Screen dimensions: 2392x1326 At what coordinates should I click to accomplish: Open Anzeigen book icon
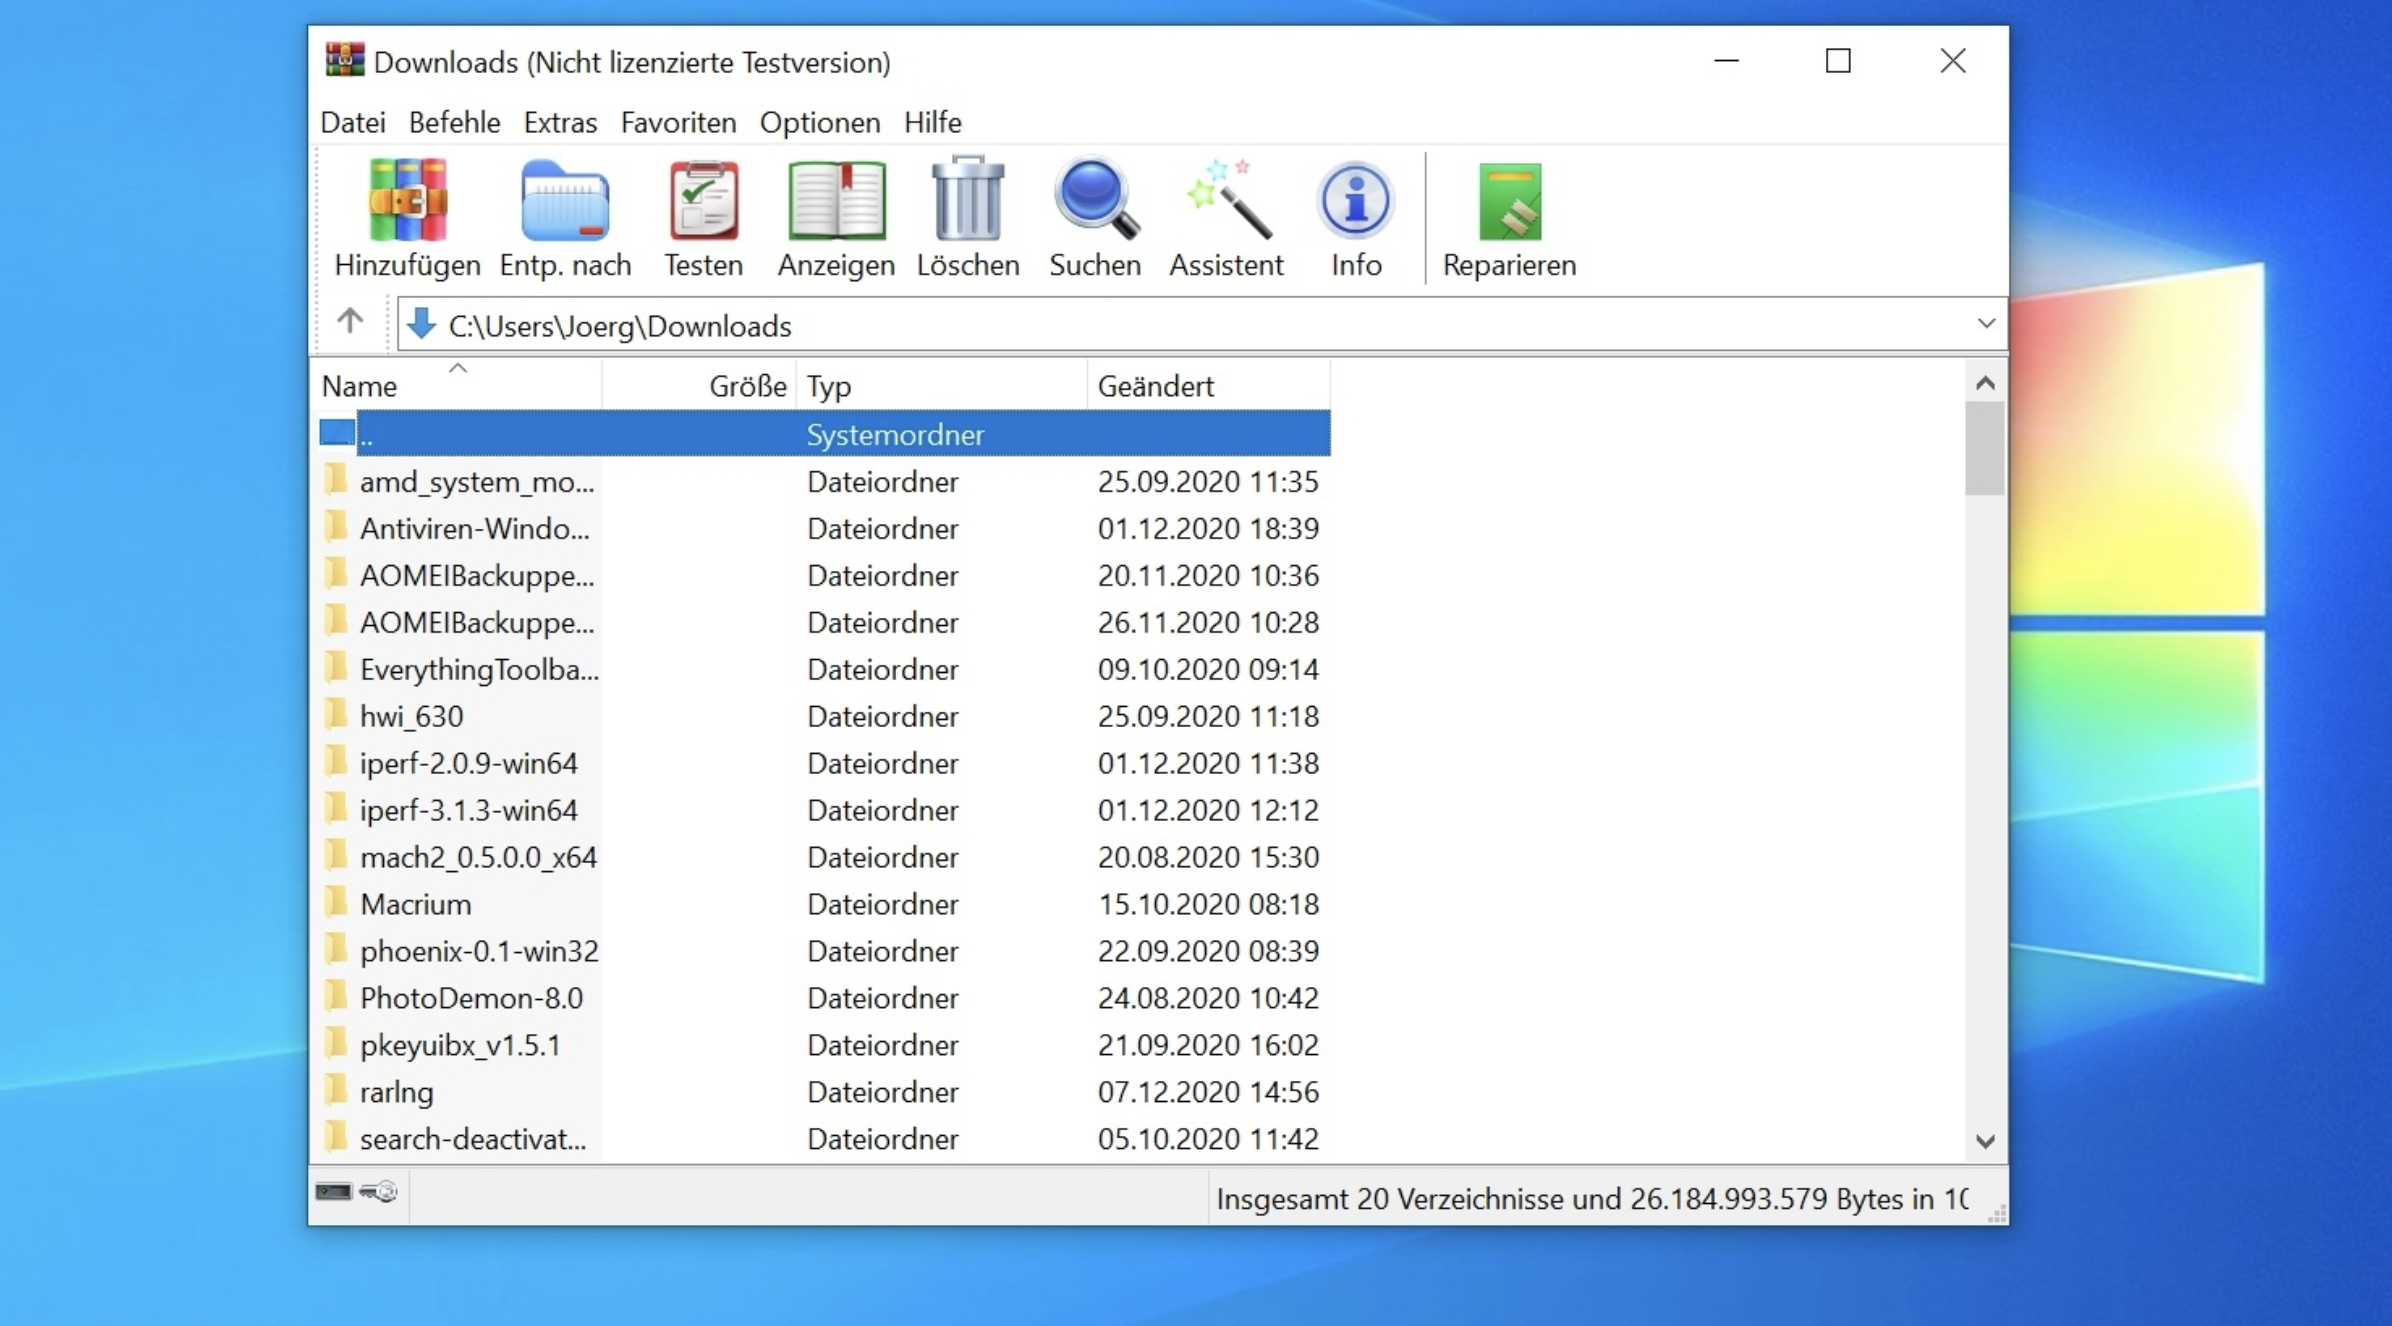pos(836,203)
